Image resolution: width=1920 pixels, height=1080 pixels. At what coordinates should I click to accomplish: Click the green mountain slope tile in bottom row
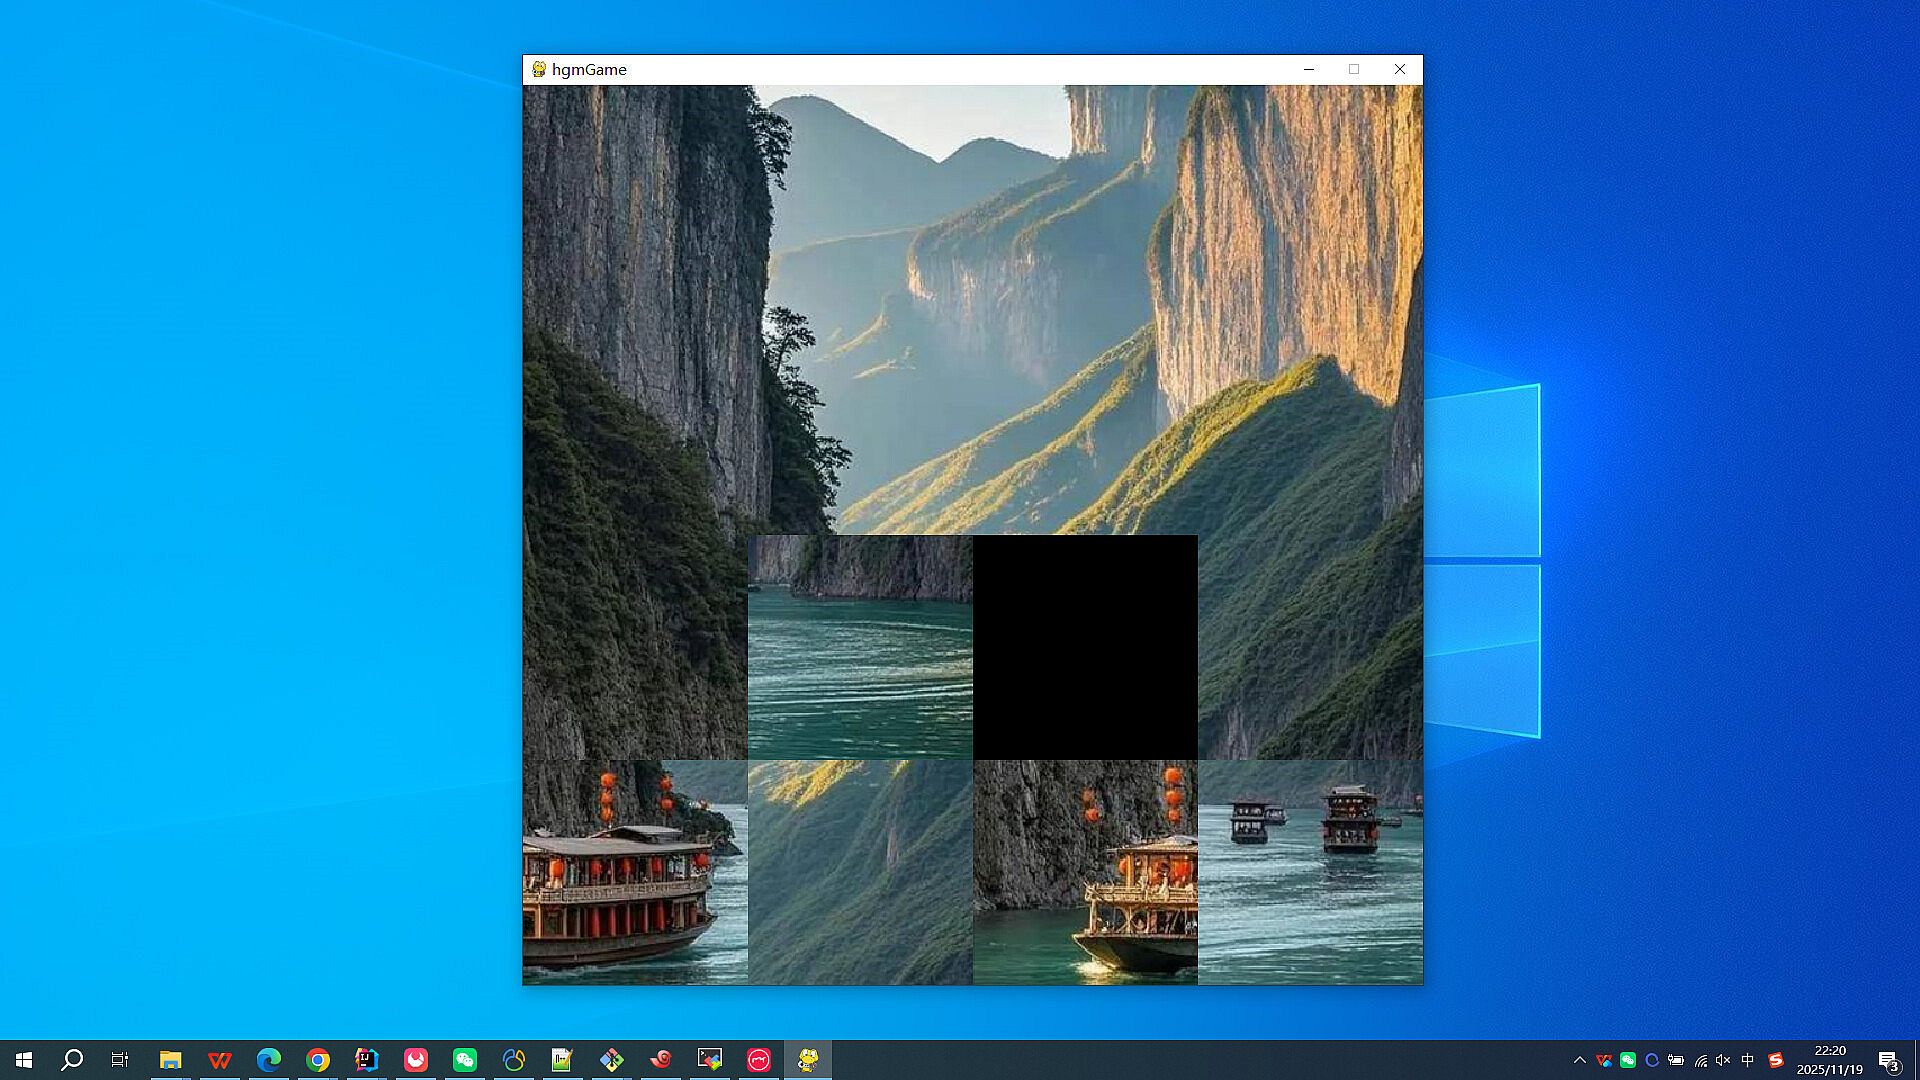860,873
